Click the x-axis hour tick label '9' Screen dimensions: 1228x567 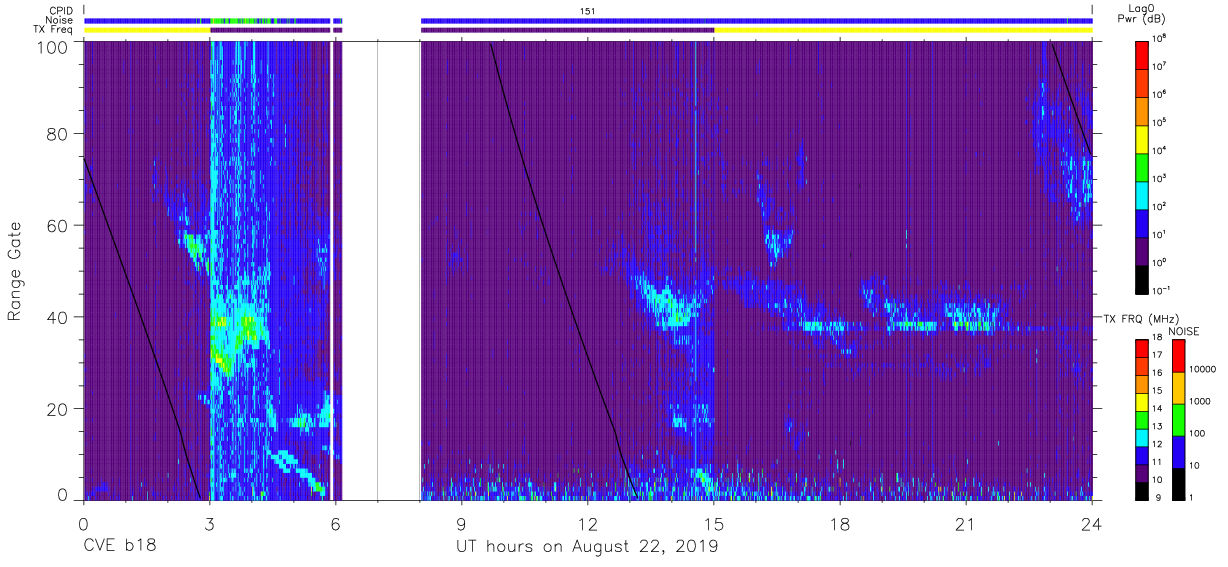[461, 522]
